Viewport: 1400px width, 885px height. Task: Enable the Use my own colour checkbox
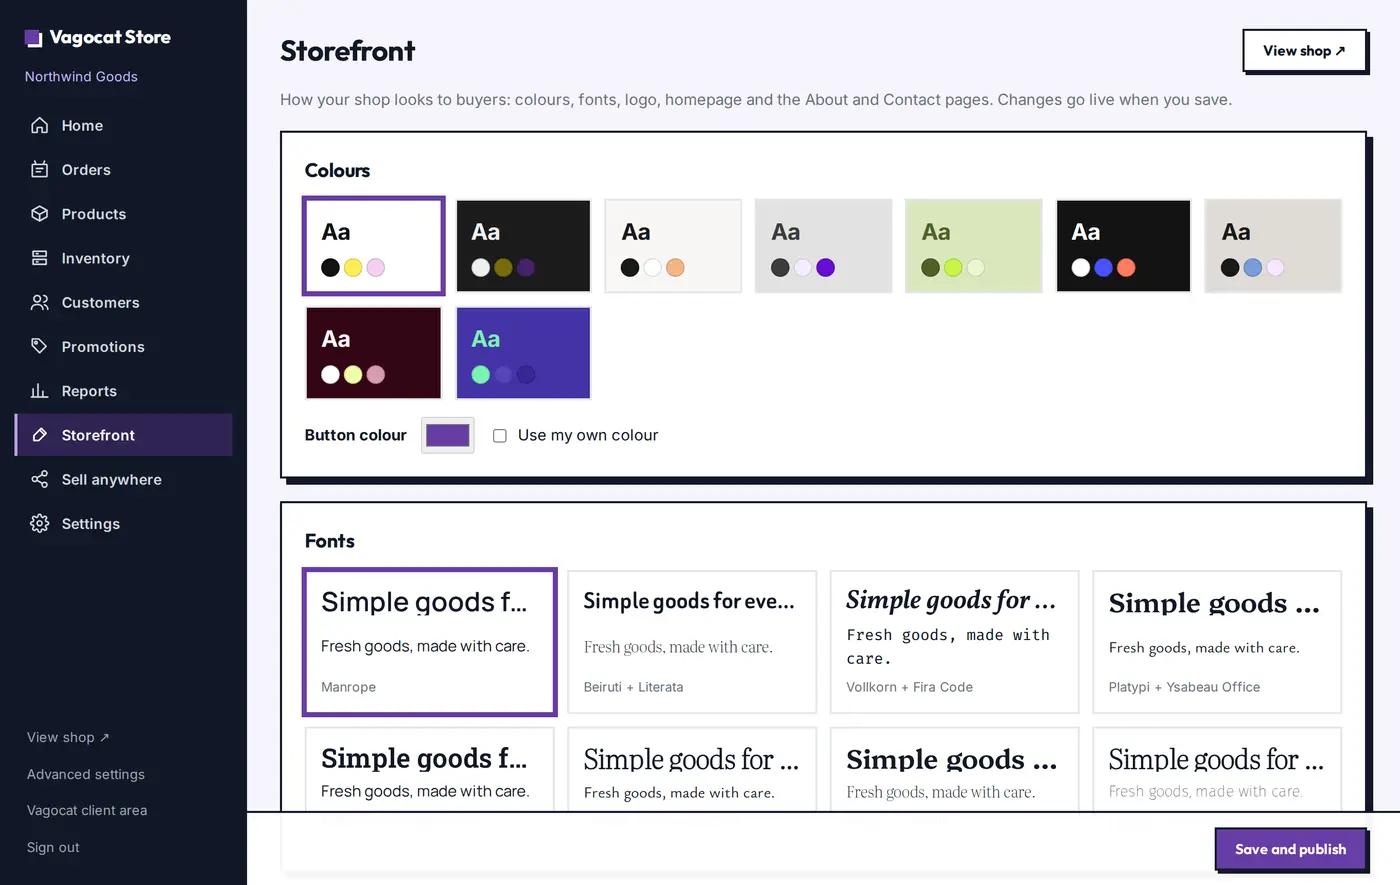(500, 436)
